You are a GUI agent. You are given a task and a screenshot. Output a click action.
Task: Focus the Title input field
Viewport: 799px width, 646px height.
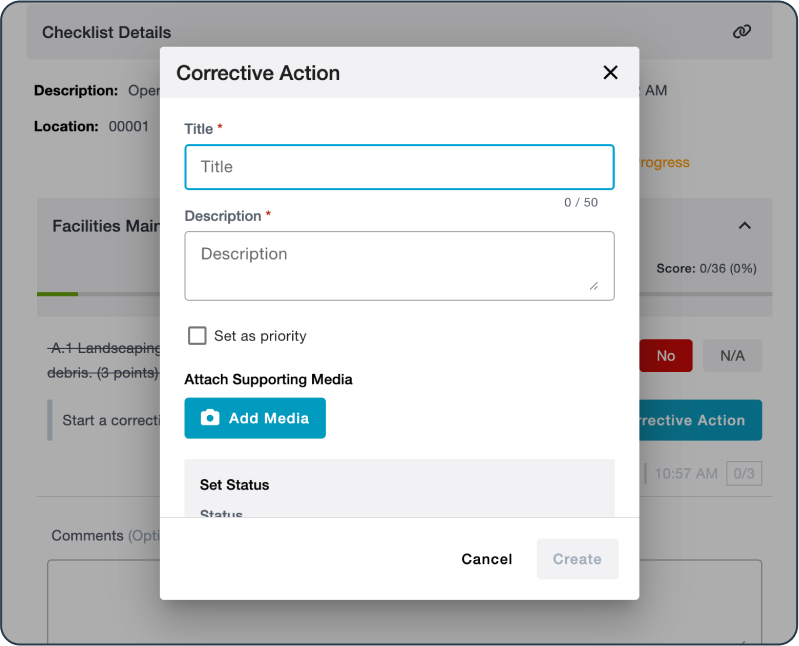399,167
